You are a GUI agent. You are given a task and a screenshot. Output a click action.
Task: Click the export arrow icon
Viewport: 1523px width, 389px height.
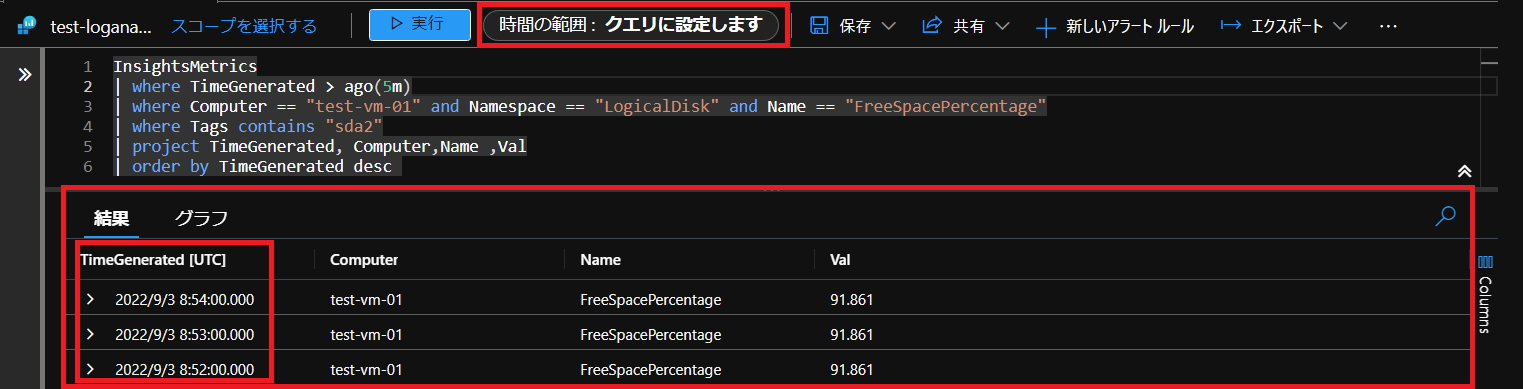coord(1231,26)
